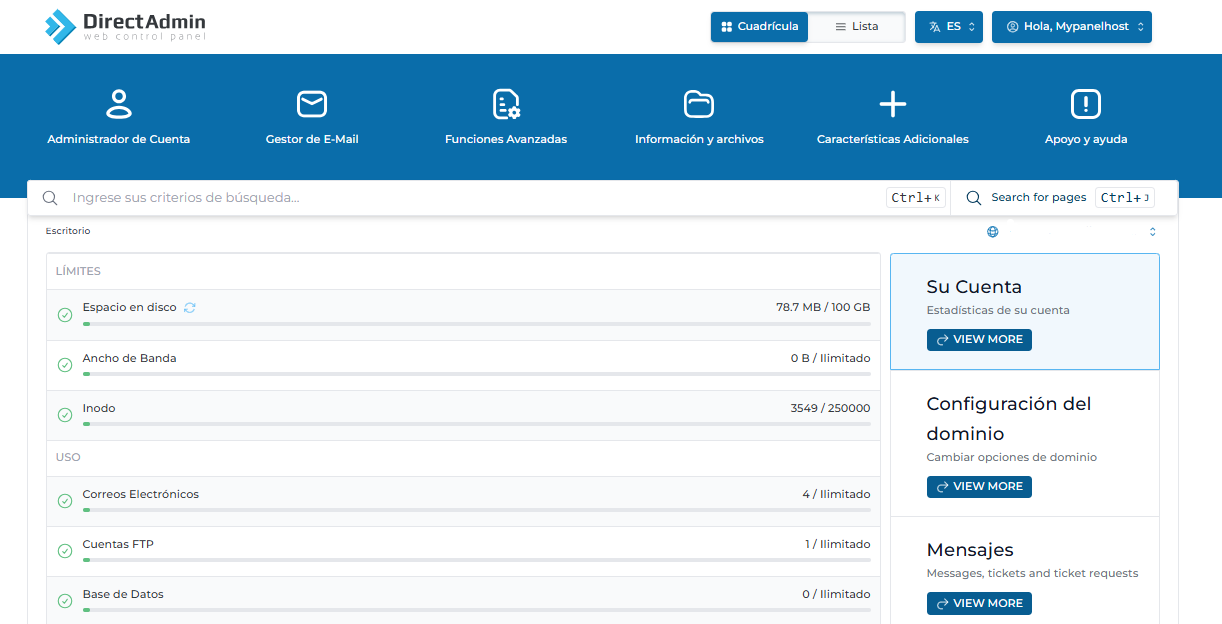Click View More under Mensajes
Viewport: 1222px width, 624px height.
coord(979,604)
